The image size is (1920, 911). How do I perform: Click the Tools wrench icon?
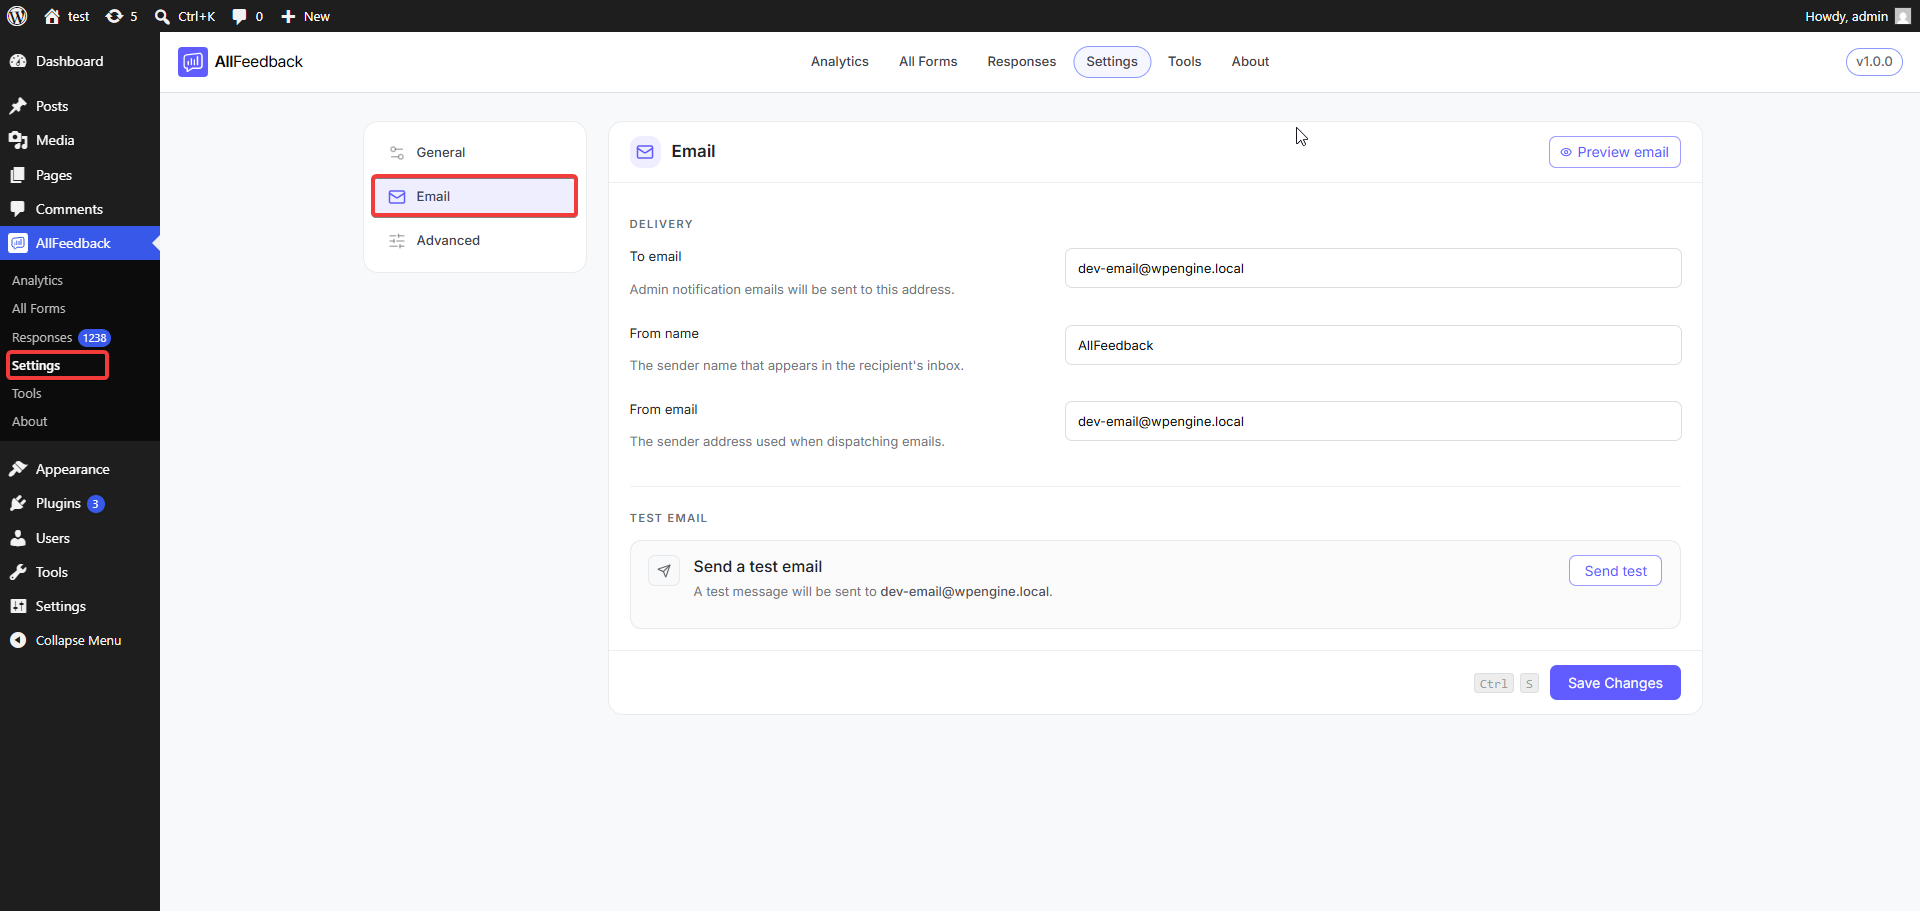[x=18, y=572]
